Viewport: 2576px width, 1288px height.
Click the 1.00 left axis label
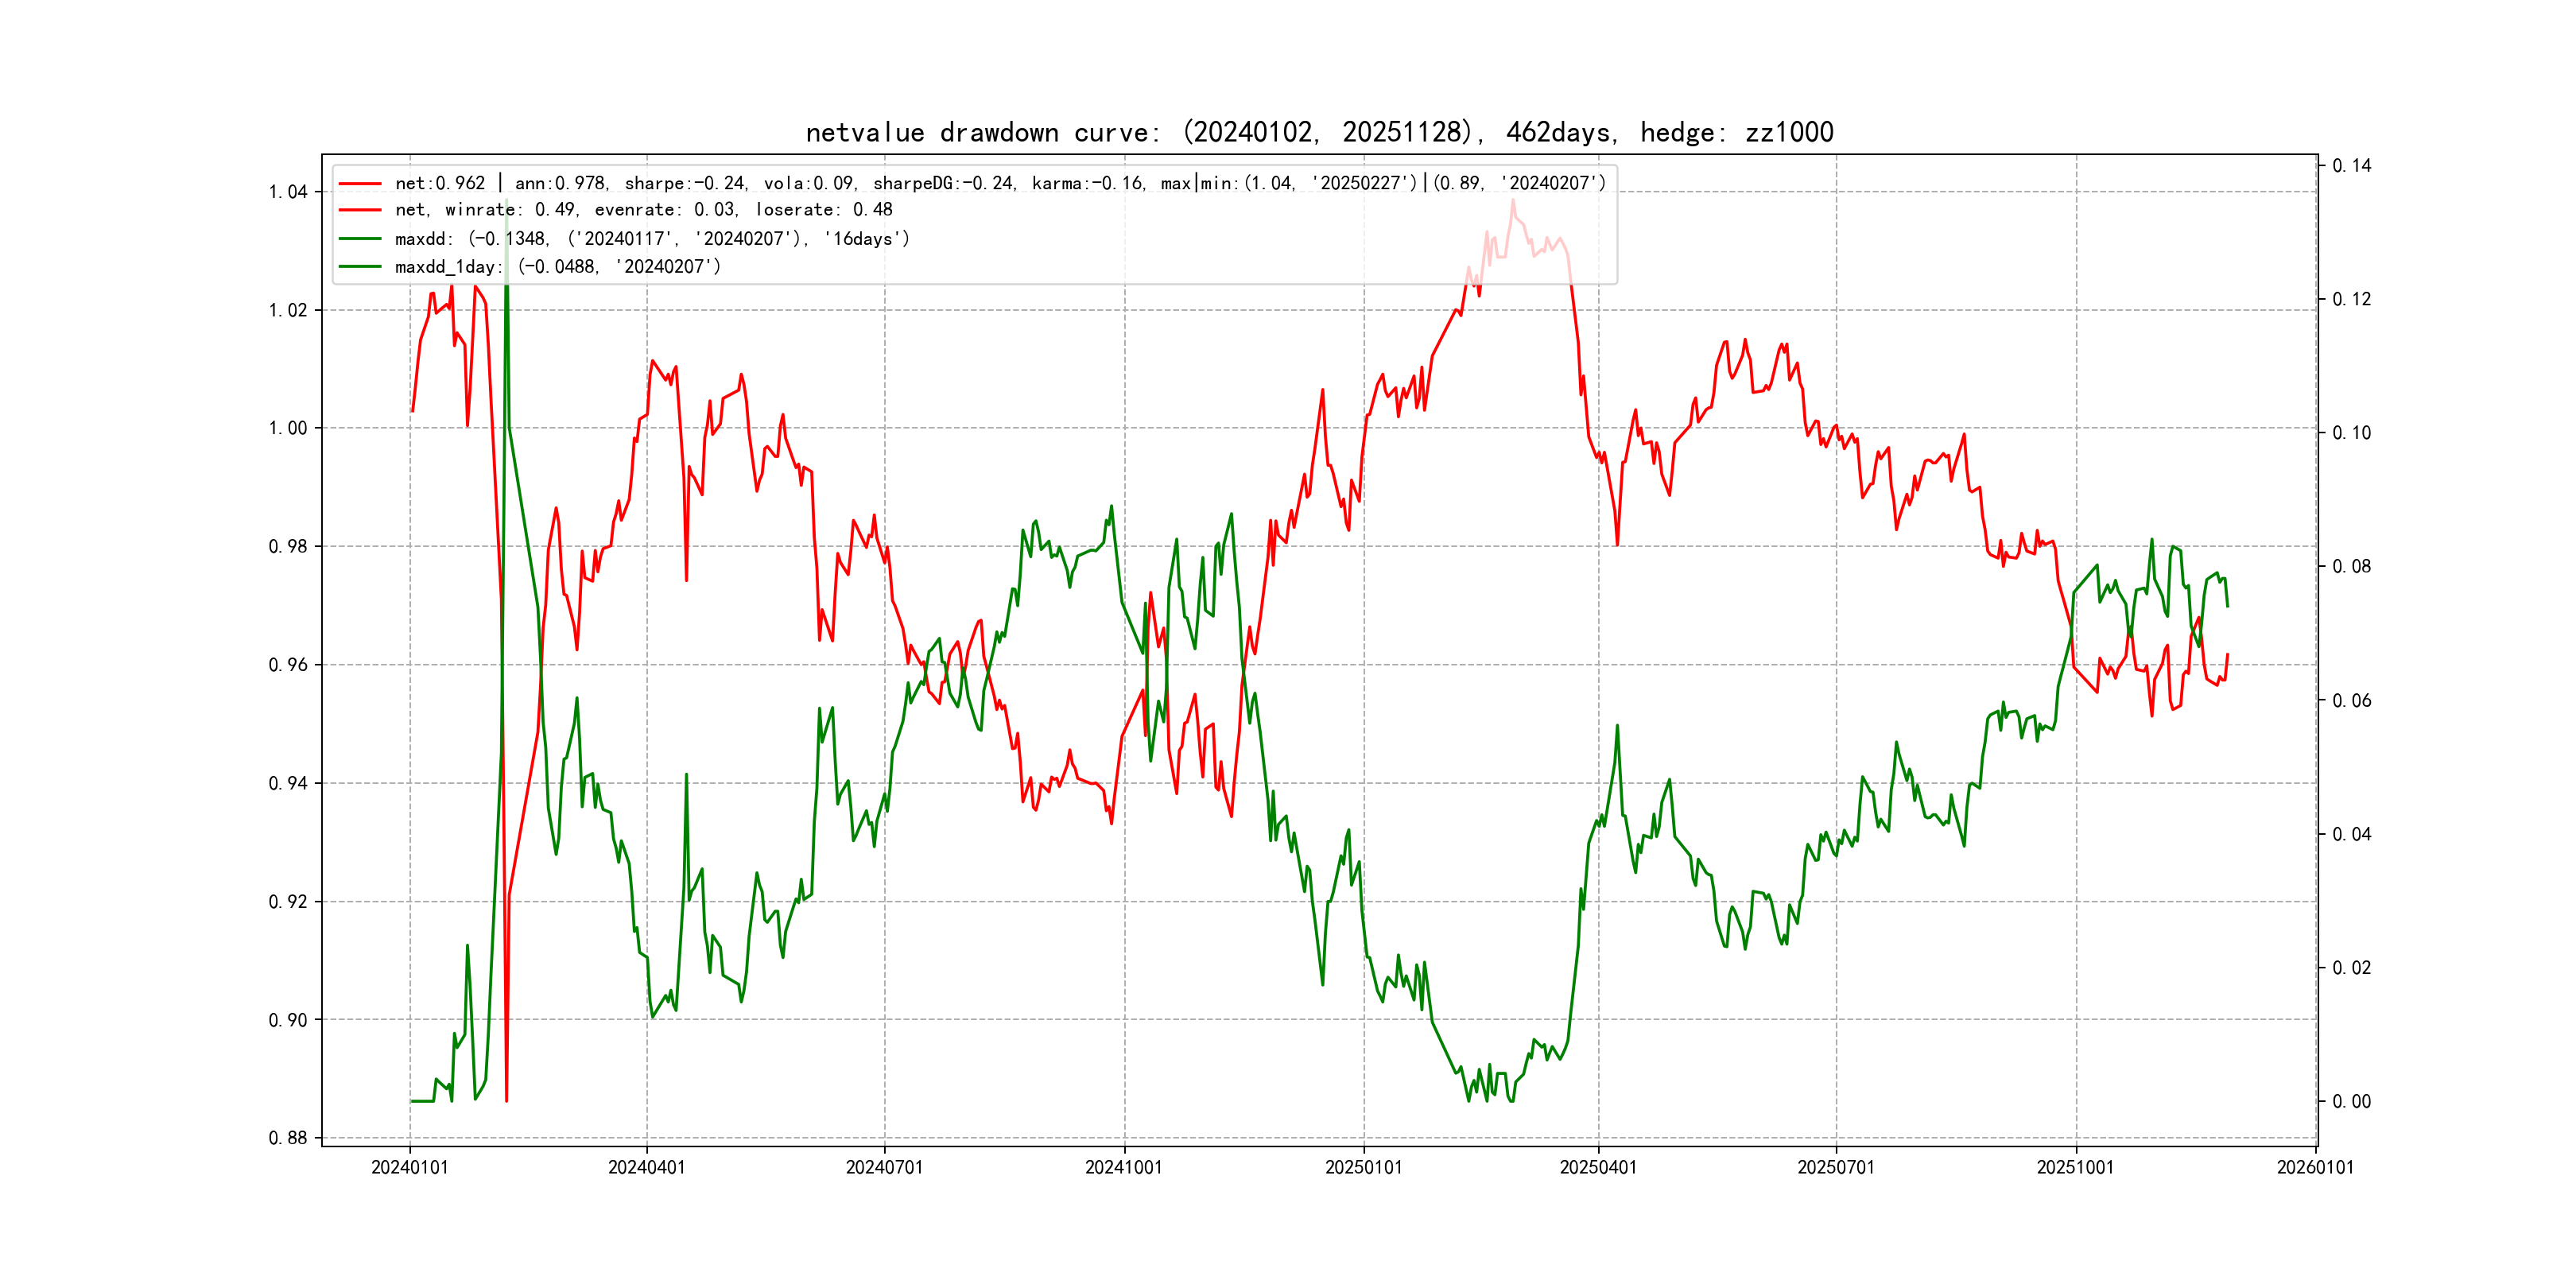(x=288, y=428)
